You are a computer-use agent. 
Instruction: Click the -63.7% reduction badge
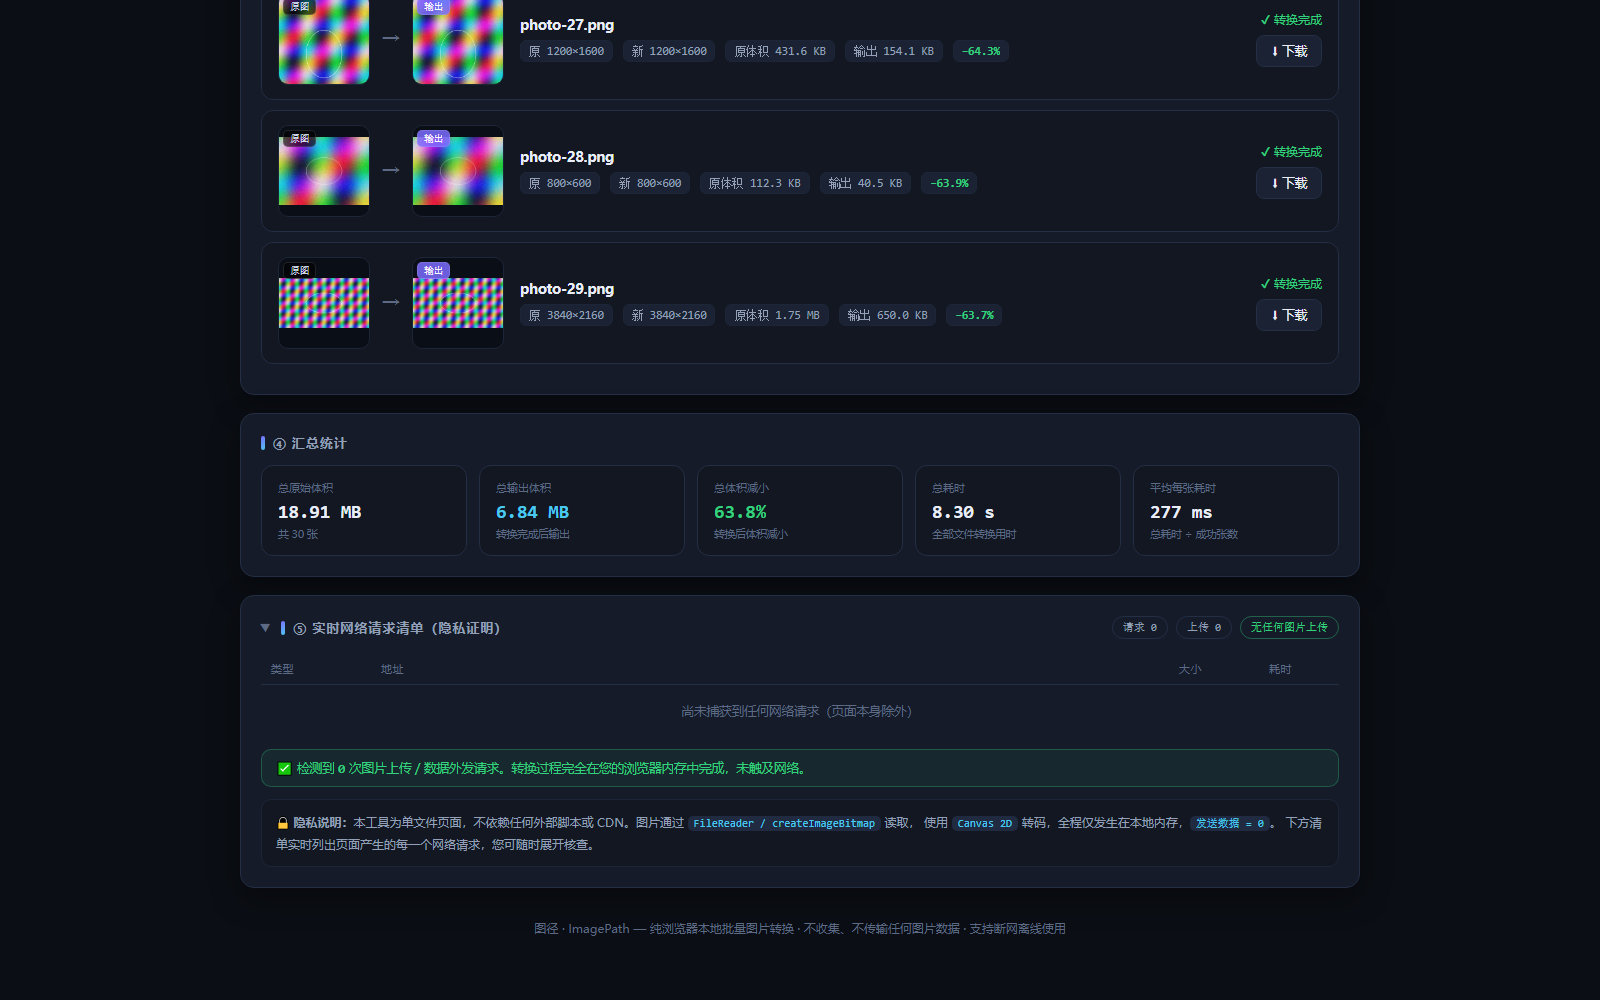(x=974, y=315)
